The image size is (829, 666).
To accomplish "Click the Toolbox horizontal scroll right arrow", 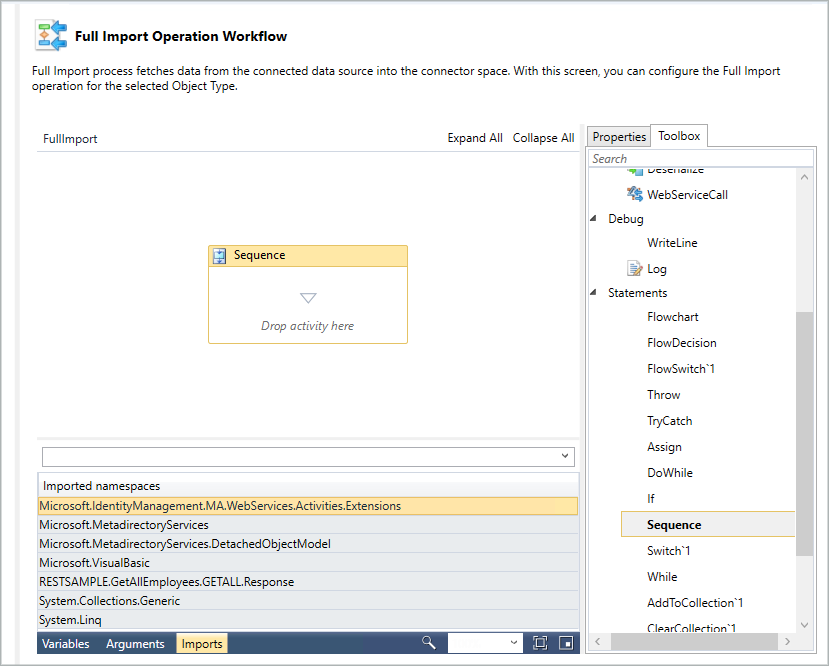I will pyautogui.click(x=787, y=641).
